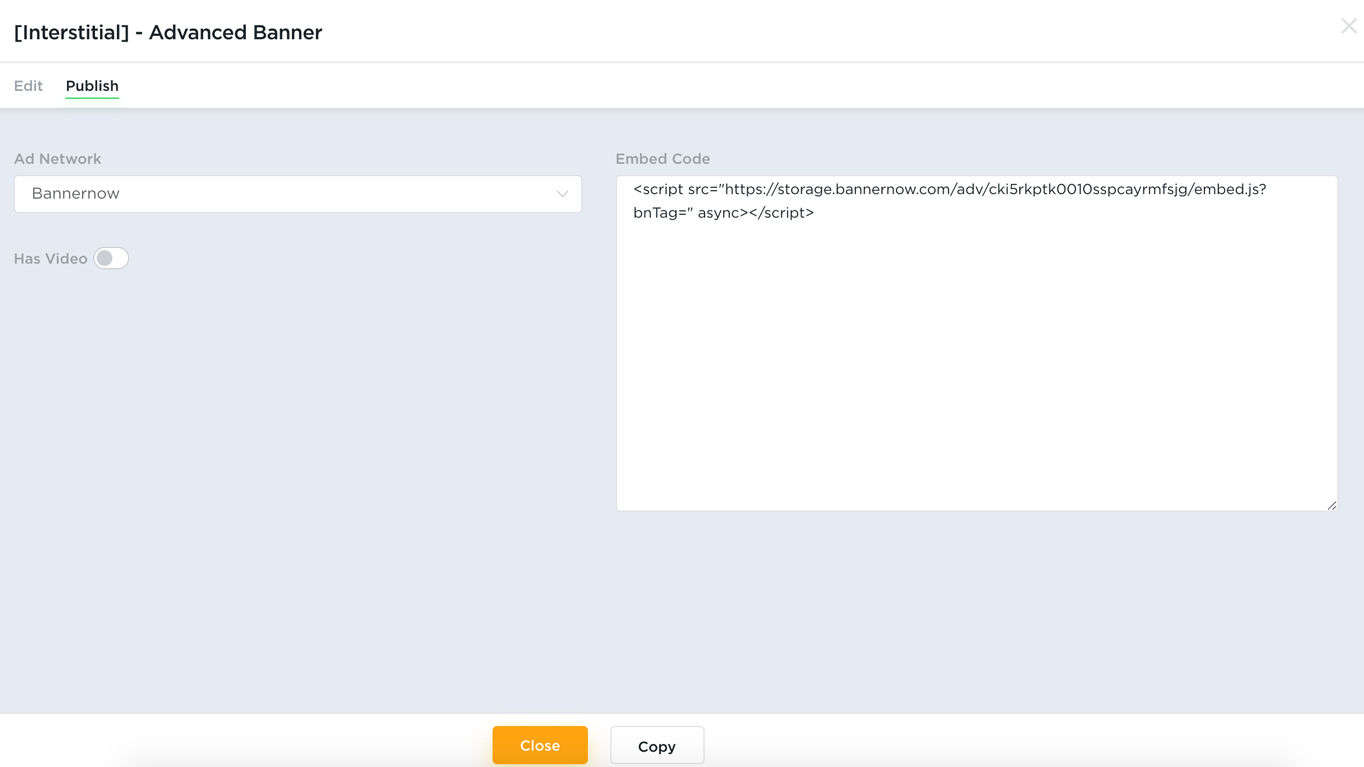Screen dimensions: 1364x767
Task: Open the Ad Network dropdown showing Bannernow
Action: 298,194
